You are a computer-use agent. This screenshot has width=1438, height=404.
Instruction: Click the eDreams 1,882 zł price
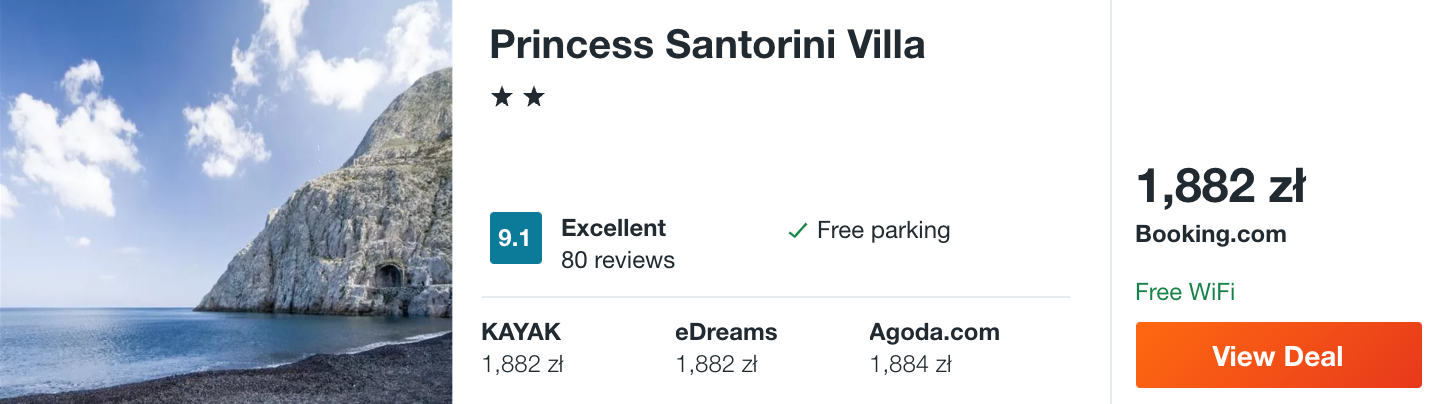716,365
